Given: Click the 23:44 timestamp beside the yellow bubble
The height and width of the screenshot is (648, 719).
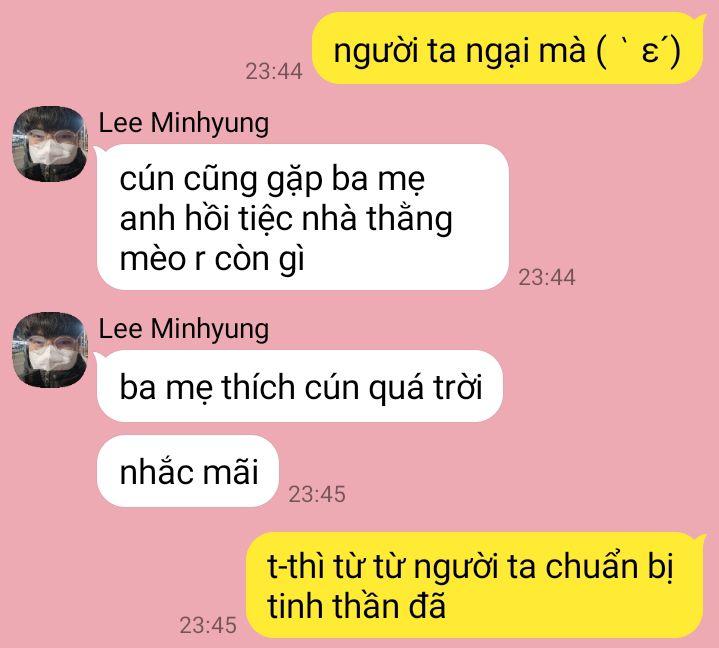Looking at the screenshot, I should 274,72.
